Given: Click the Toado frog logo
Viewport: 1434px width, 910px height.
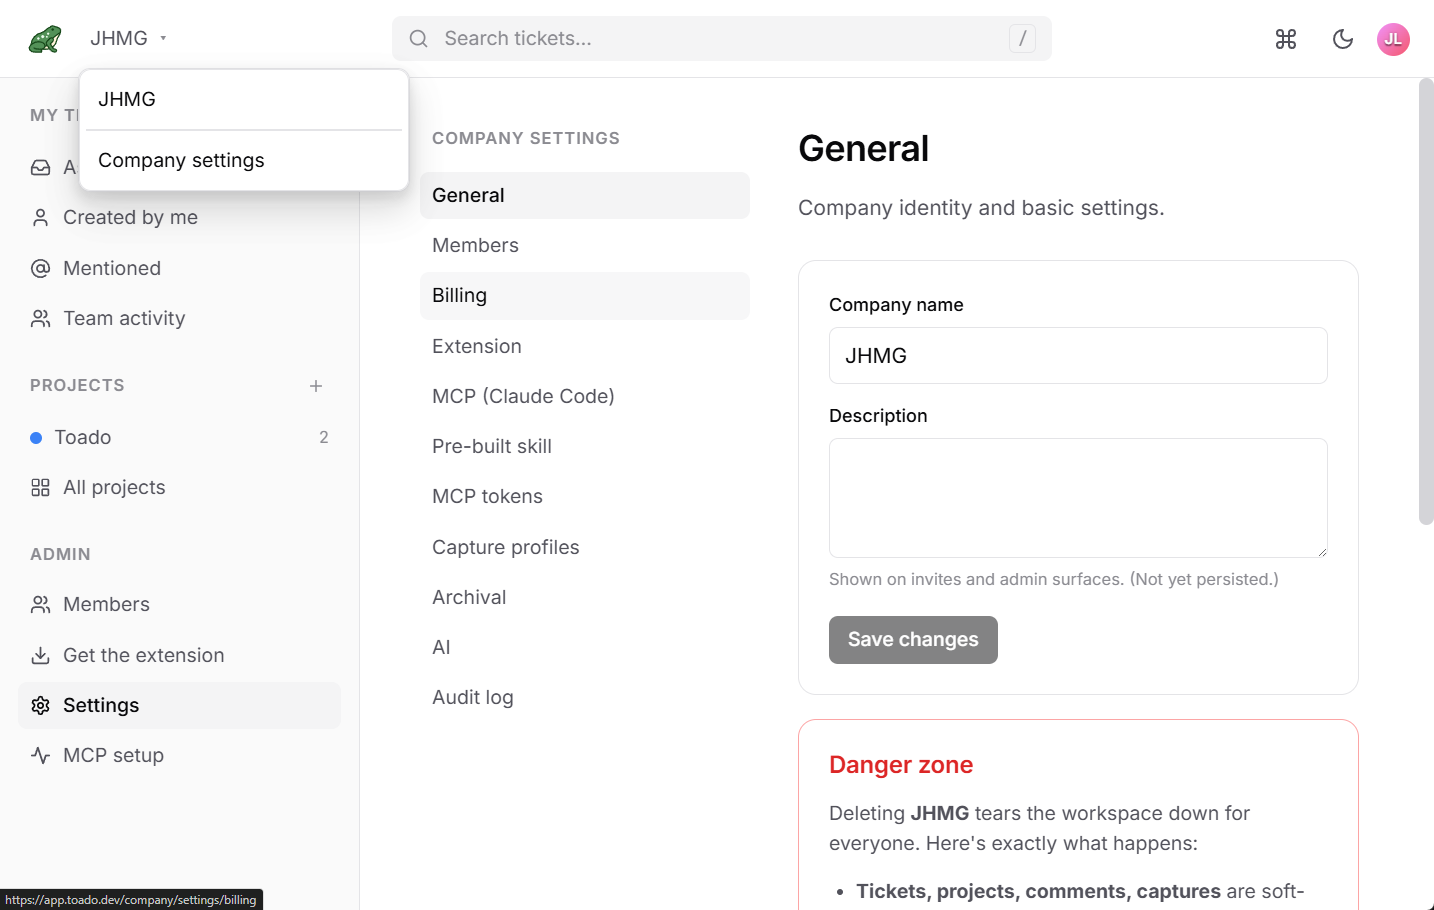Looking at the screenshot, I should (x=45, y=39).
